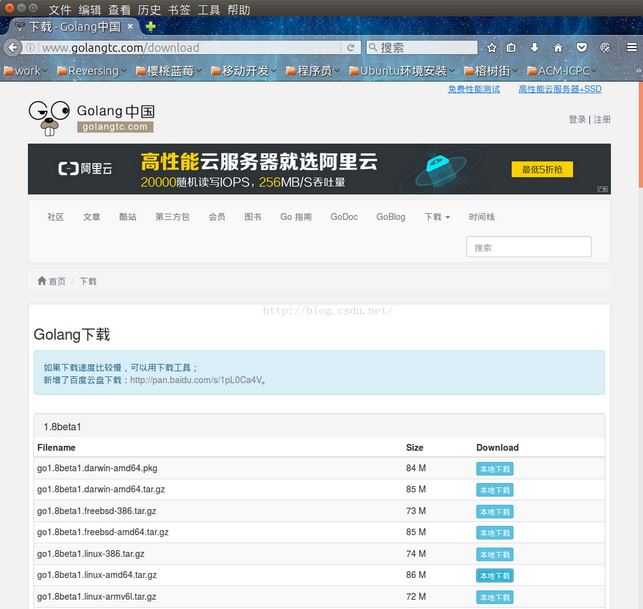Click the 免费性能测试 ad link

474,89
